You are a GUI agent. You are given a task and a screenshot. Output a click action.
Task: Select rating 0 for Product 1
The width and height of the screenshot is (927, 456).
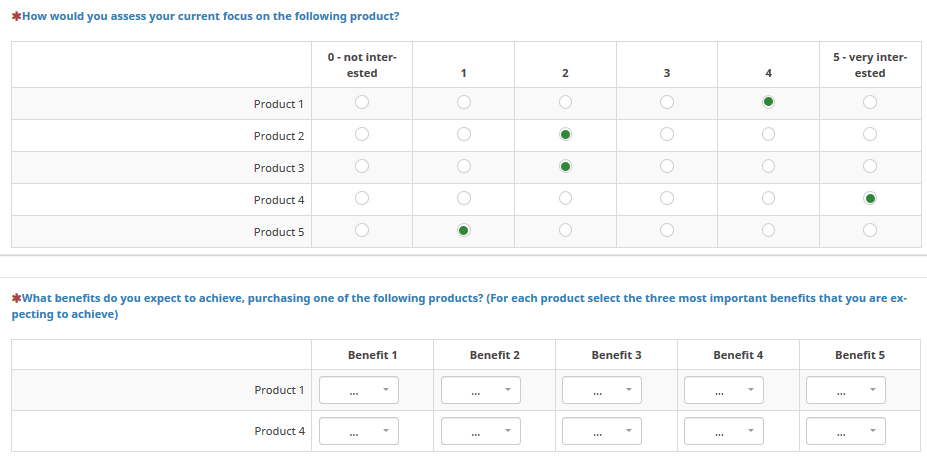[x=362, y=102]
